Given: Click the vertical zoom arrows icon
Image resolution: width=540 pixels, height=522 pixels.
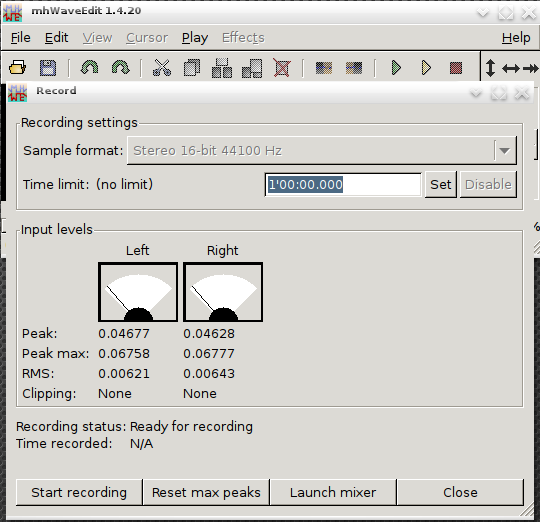Looking at the screenshot, I should 490,68.
